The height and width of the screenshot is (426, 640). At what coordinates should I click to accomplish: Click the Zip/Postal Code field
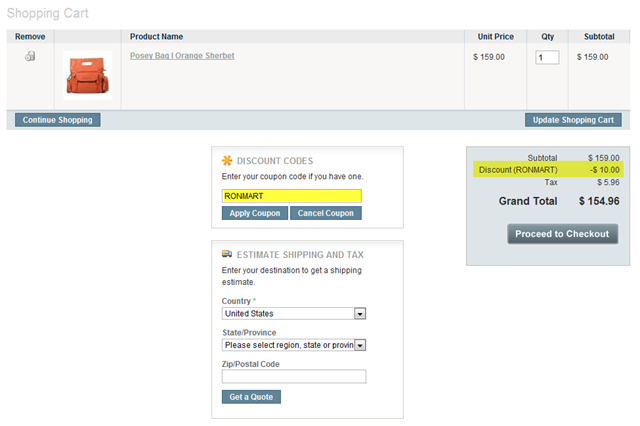point(294,377)
